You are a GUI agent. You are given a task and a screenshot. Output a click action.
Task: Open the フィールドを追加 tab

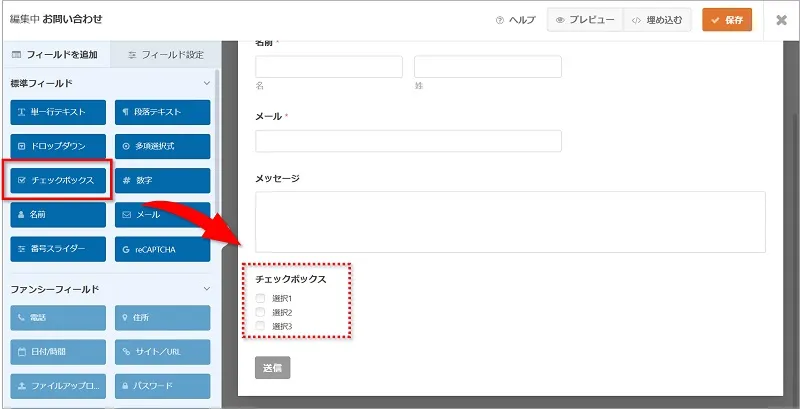tap(55, 54)
